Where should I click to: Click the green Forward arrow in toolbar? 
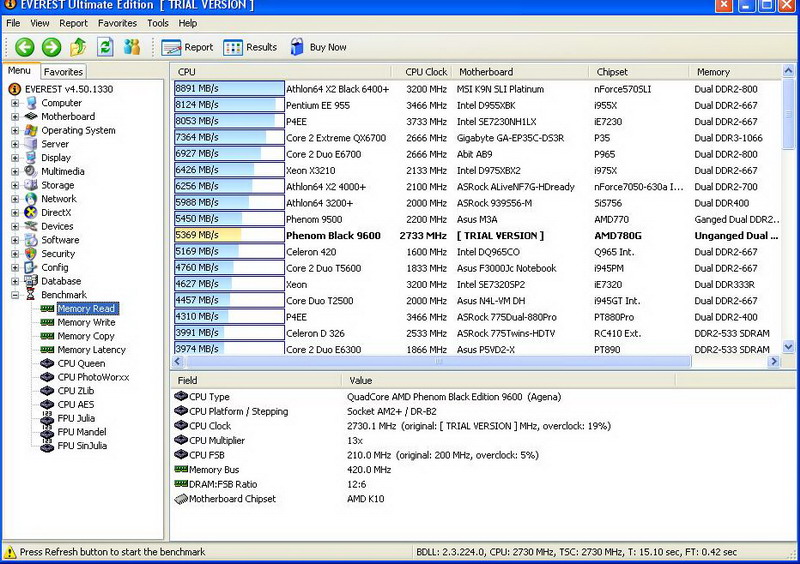[51, 47]
